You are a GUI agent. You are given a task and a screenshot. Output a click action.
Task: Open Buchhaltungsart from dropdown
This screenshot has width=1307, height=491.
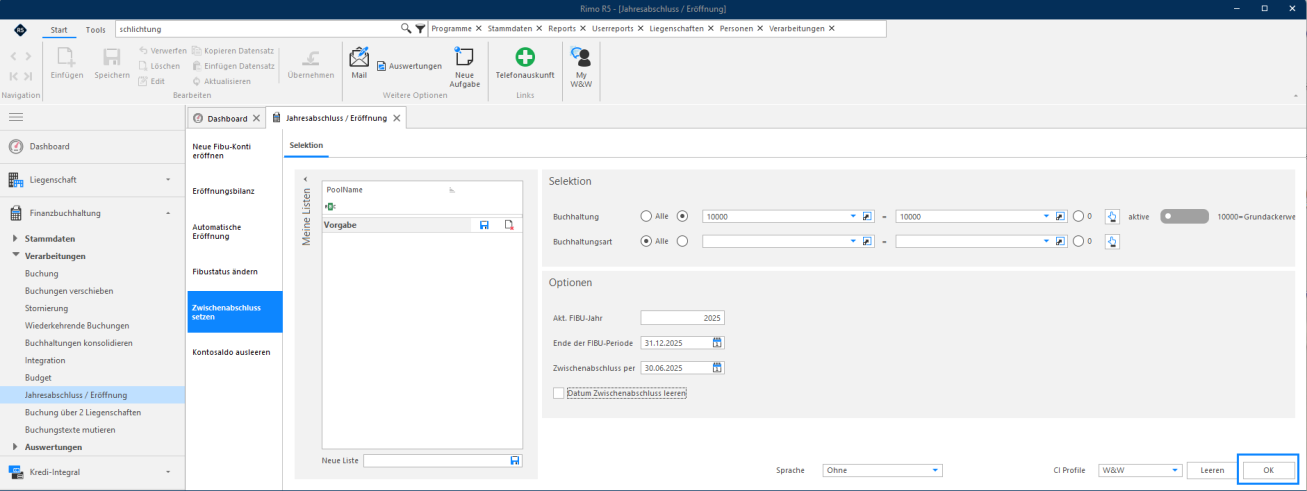[853, 241]
